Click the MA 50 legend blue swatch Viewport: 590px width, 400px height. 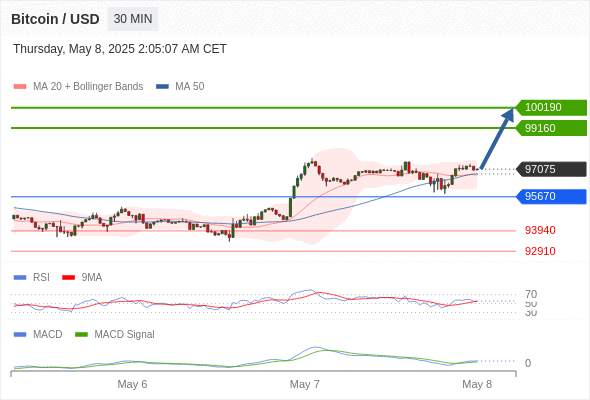(162, 87)
